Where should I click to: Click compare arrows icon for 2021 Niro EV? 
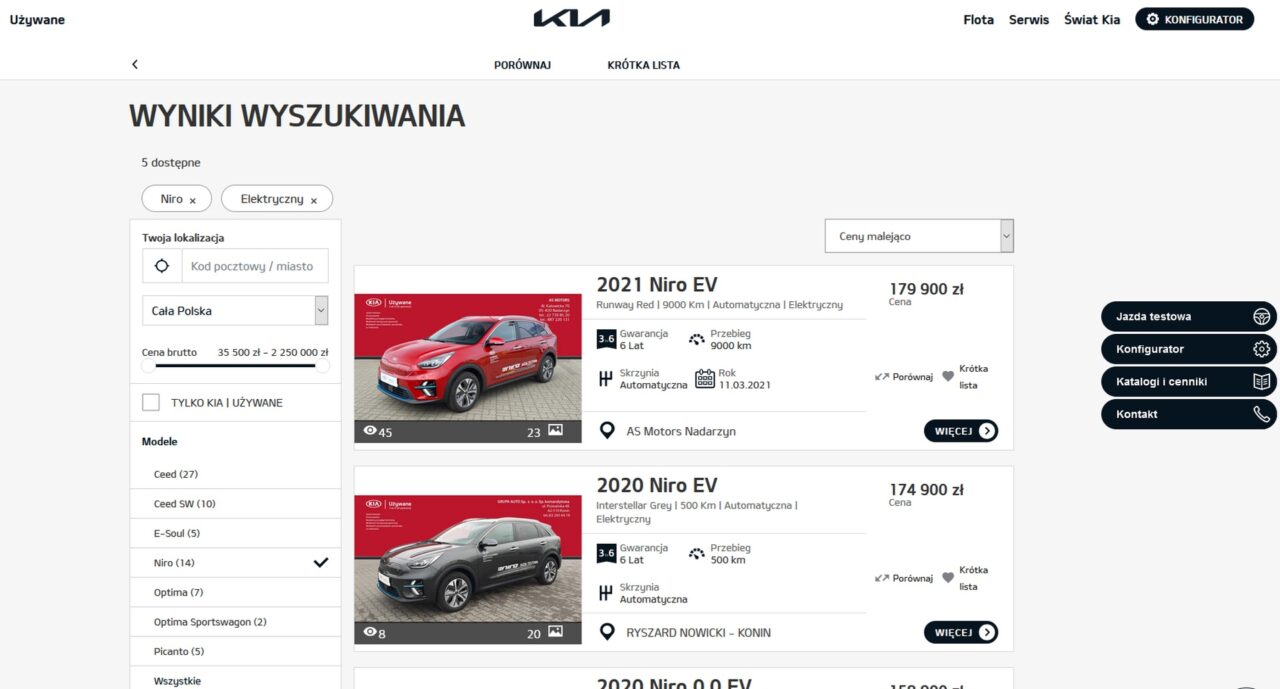[881, 377]
